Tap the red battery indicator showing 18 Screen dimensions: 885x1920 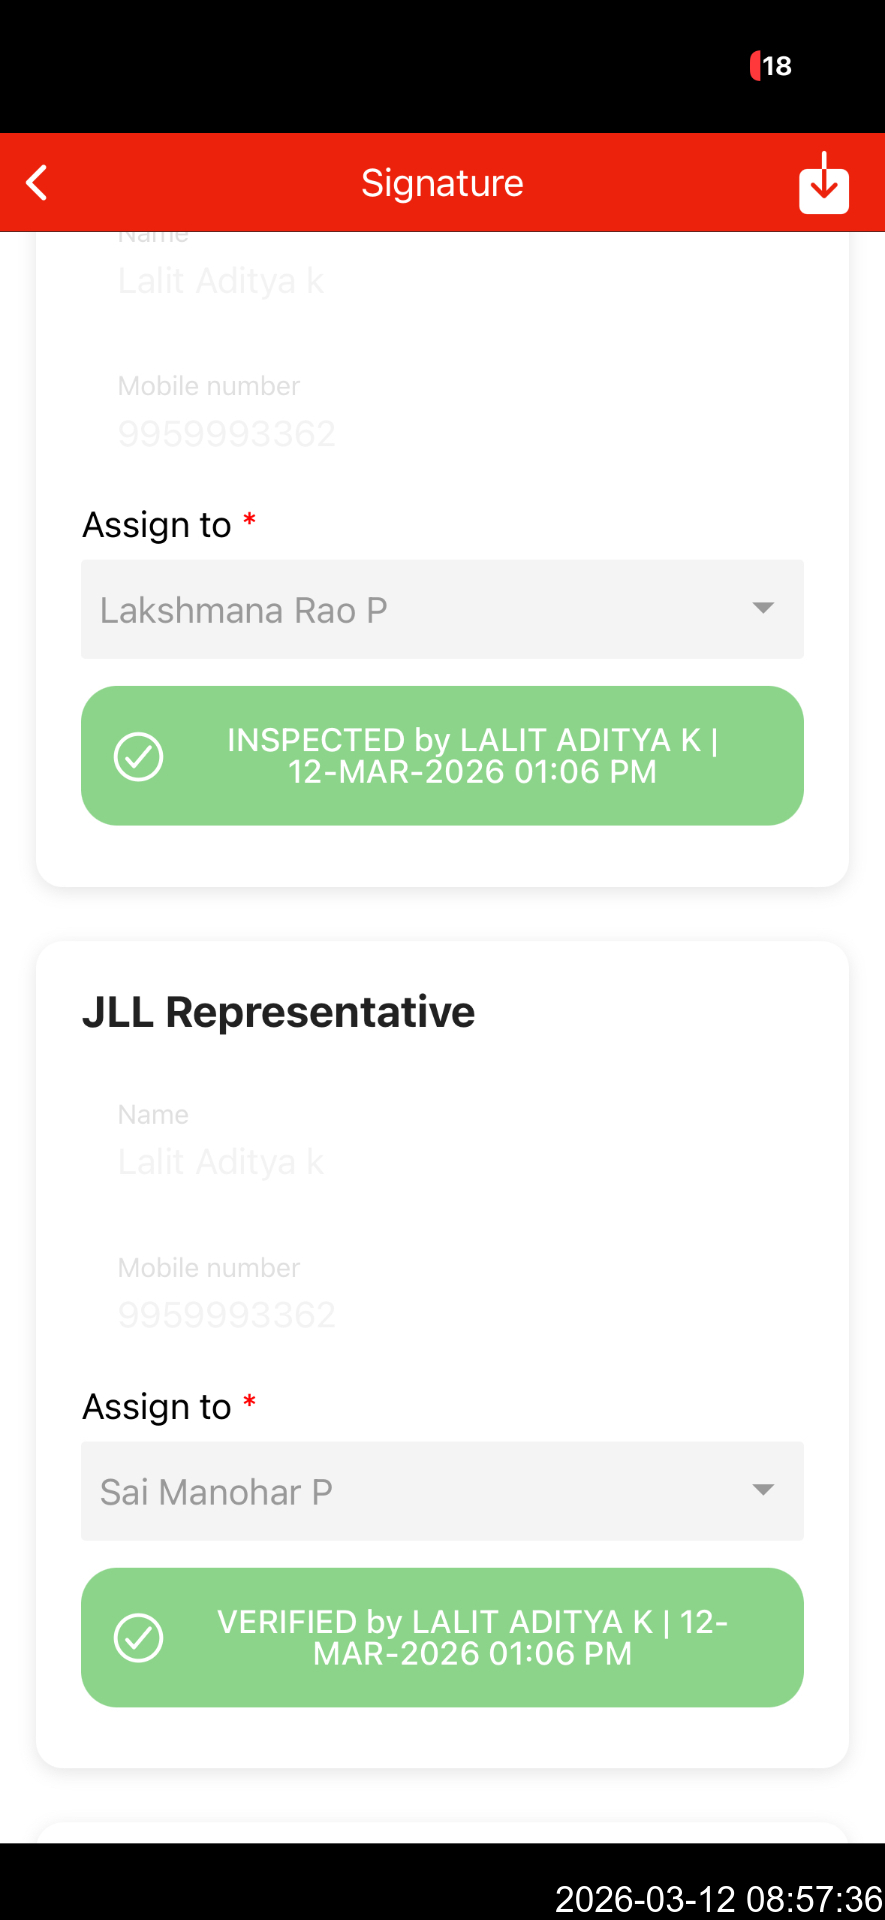click(771, 66)
